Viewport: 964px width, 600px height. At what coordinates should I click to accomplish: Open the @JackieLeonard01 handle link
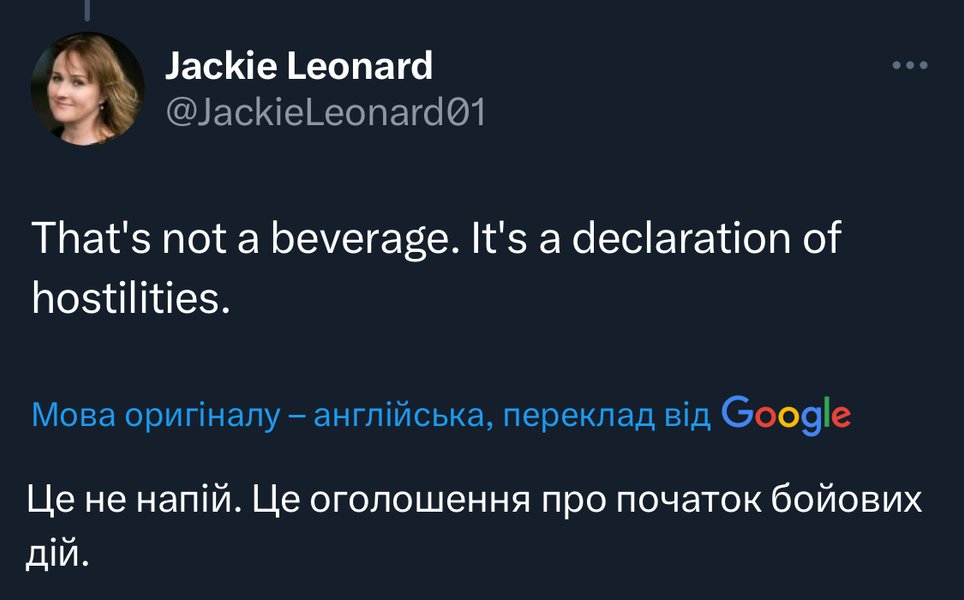pos(324,112)
